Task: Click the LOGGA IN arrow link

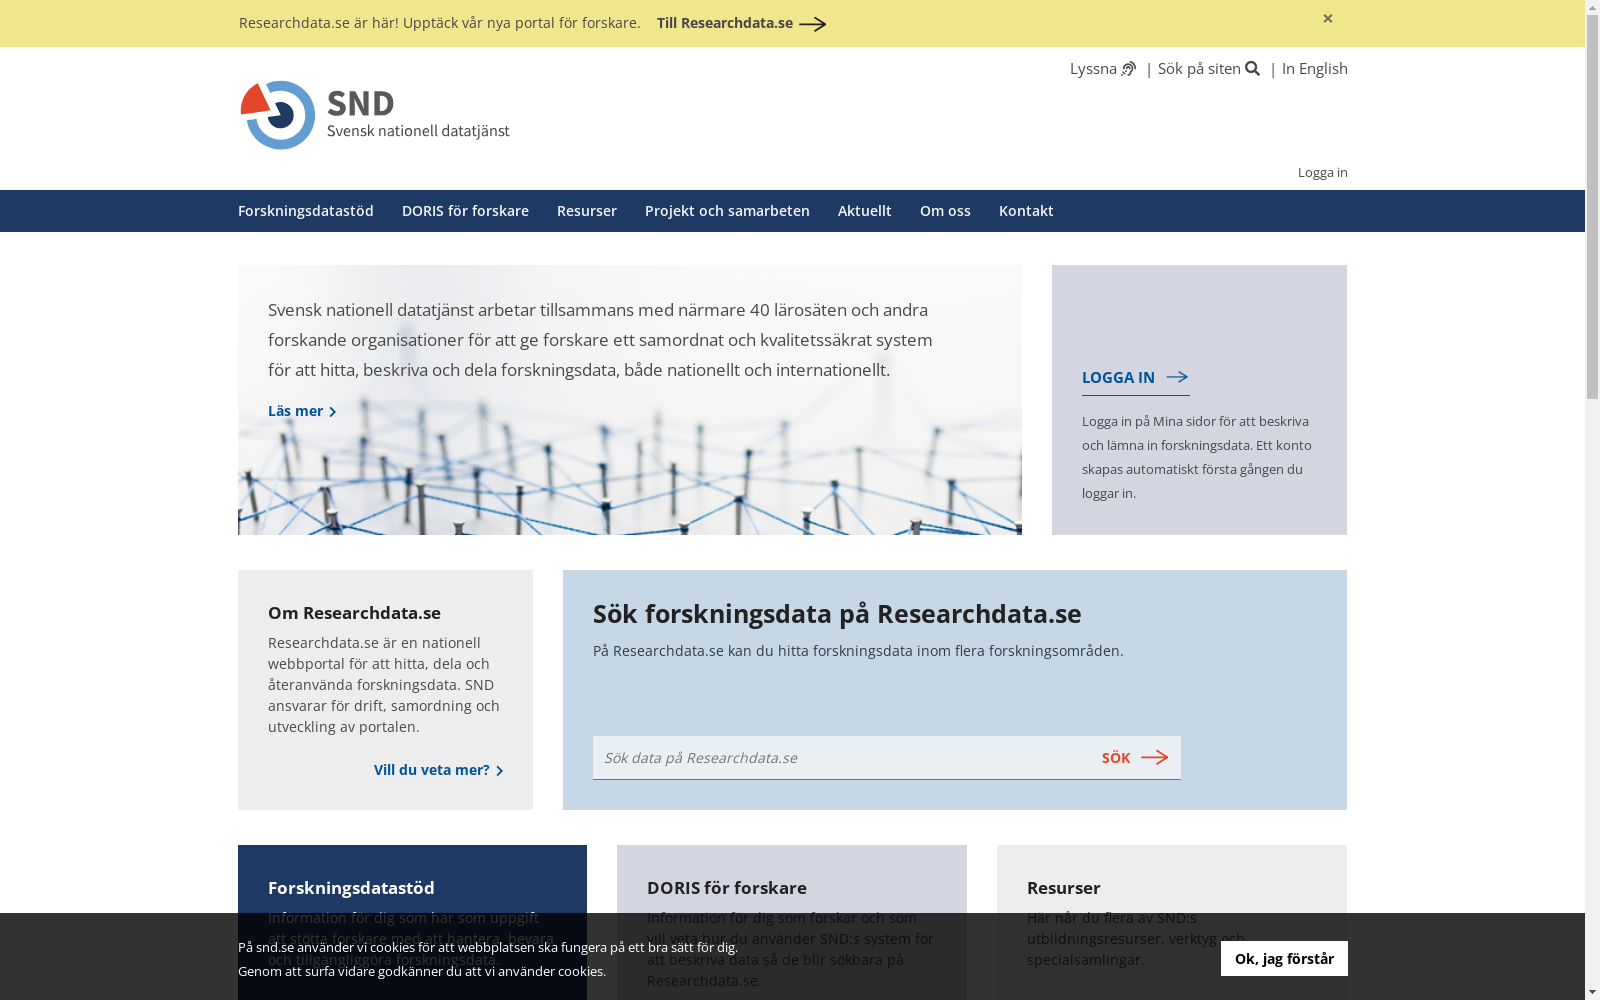Action: 1135,378
